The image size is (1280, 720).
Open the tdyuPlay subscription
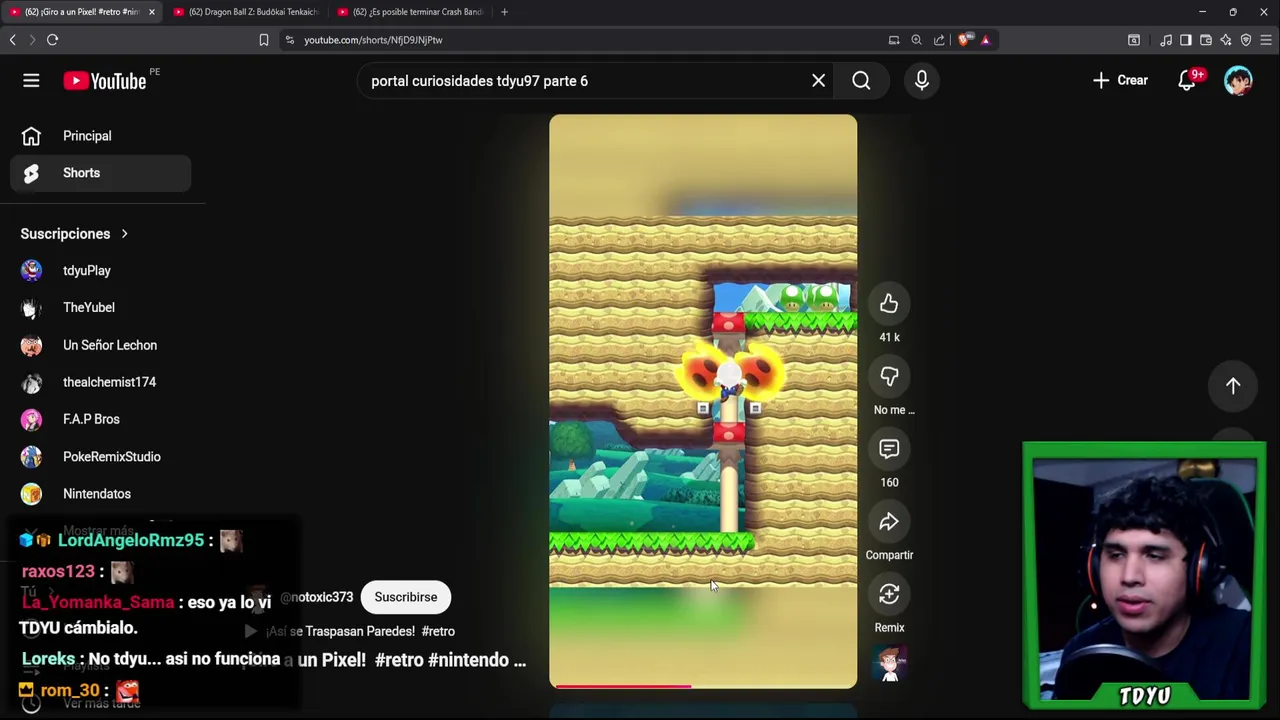click(100, 271)
